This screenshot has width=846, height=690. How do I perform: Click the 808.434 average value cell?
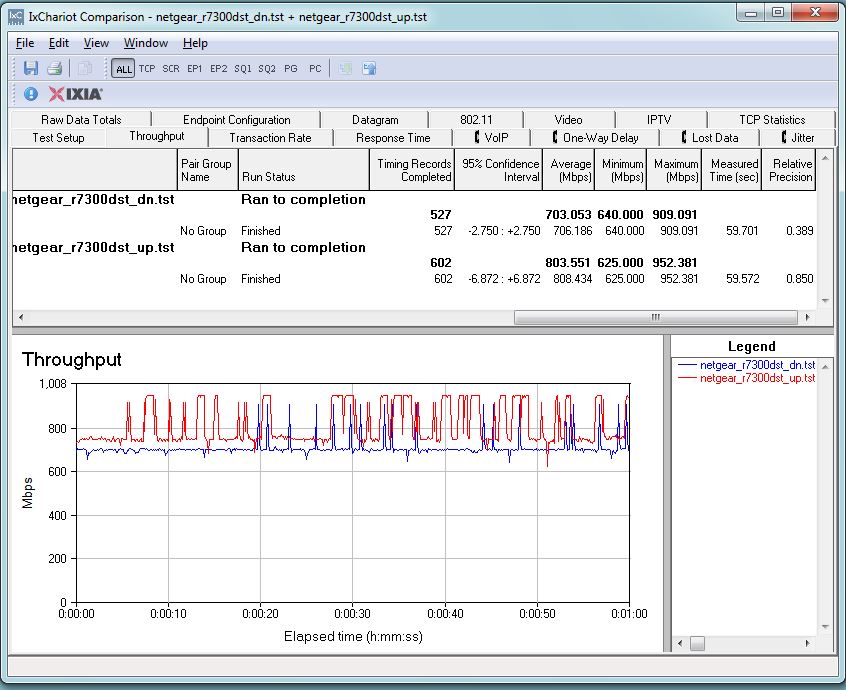tap(572, 279)
